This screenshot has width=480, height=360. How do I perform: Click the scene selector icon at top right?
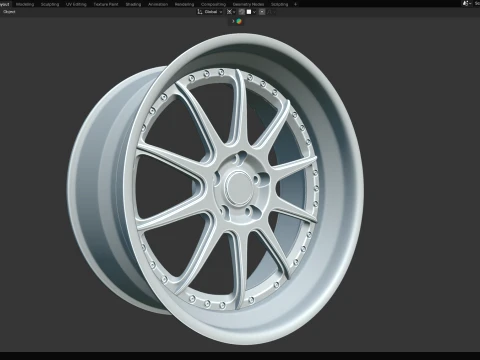coord(466,4)
